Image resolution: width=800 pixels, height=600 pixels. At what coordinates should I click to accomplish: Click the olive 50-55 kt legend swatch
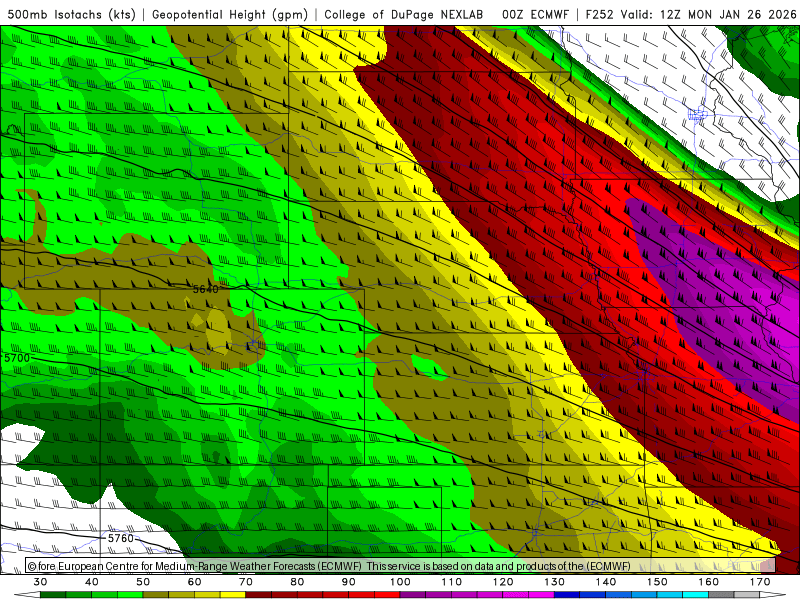pos(156,595)
